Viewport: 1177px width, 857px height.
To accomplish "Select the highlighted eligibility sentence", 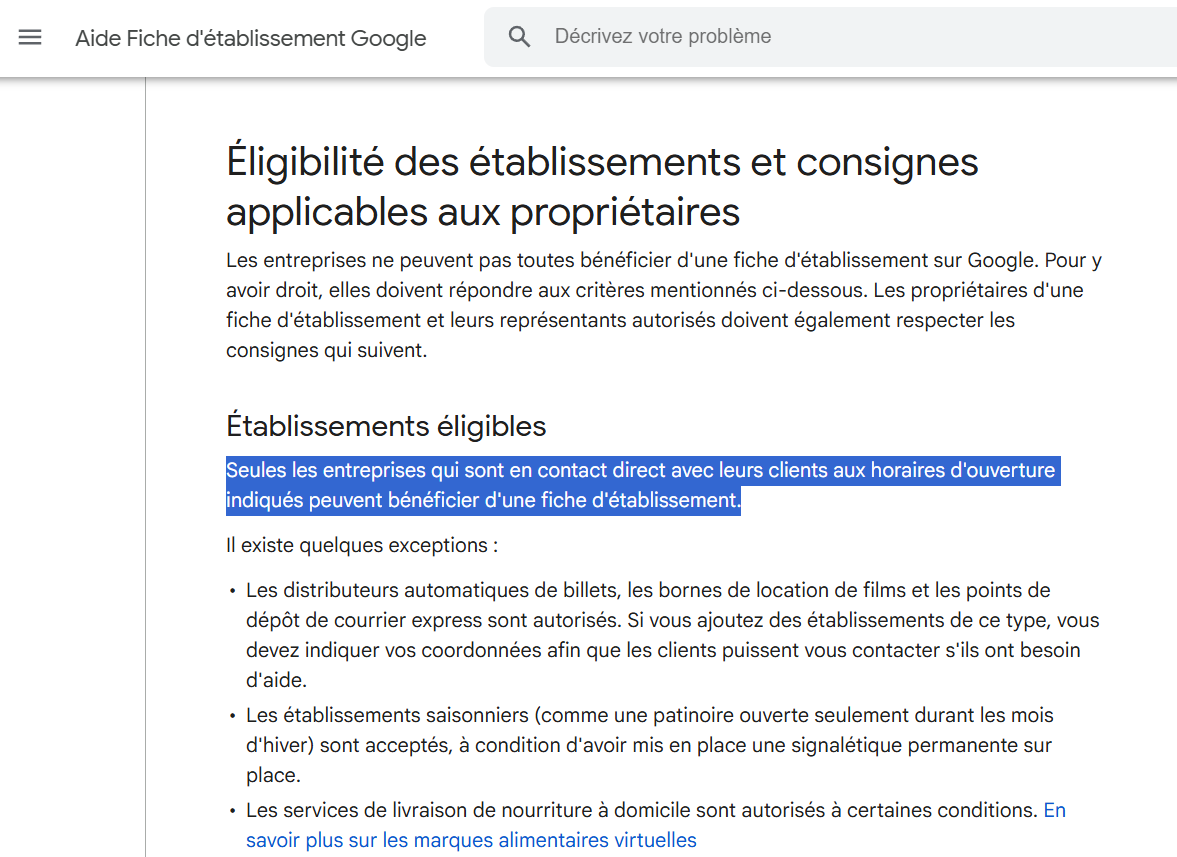I will click(x=640, y=484).
